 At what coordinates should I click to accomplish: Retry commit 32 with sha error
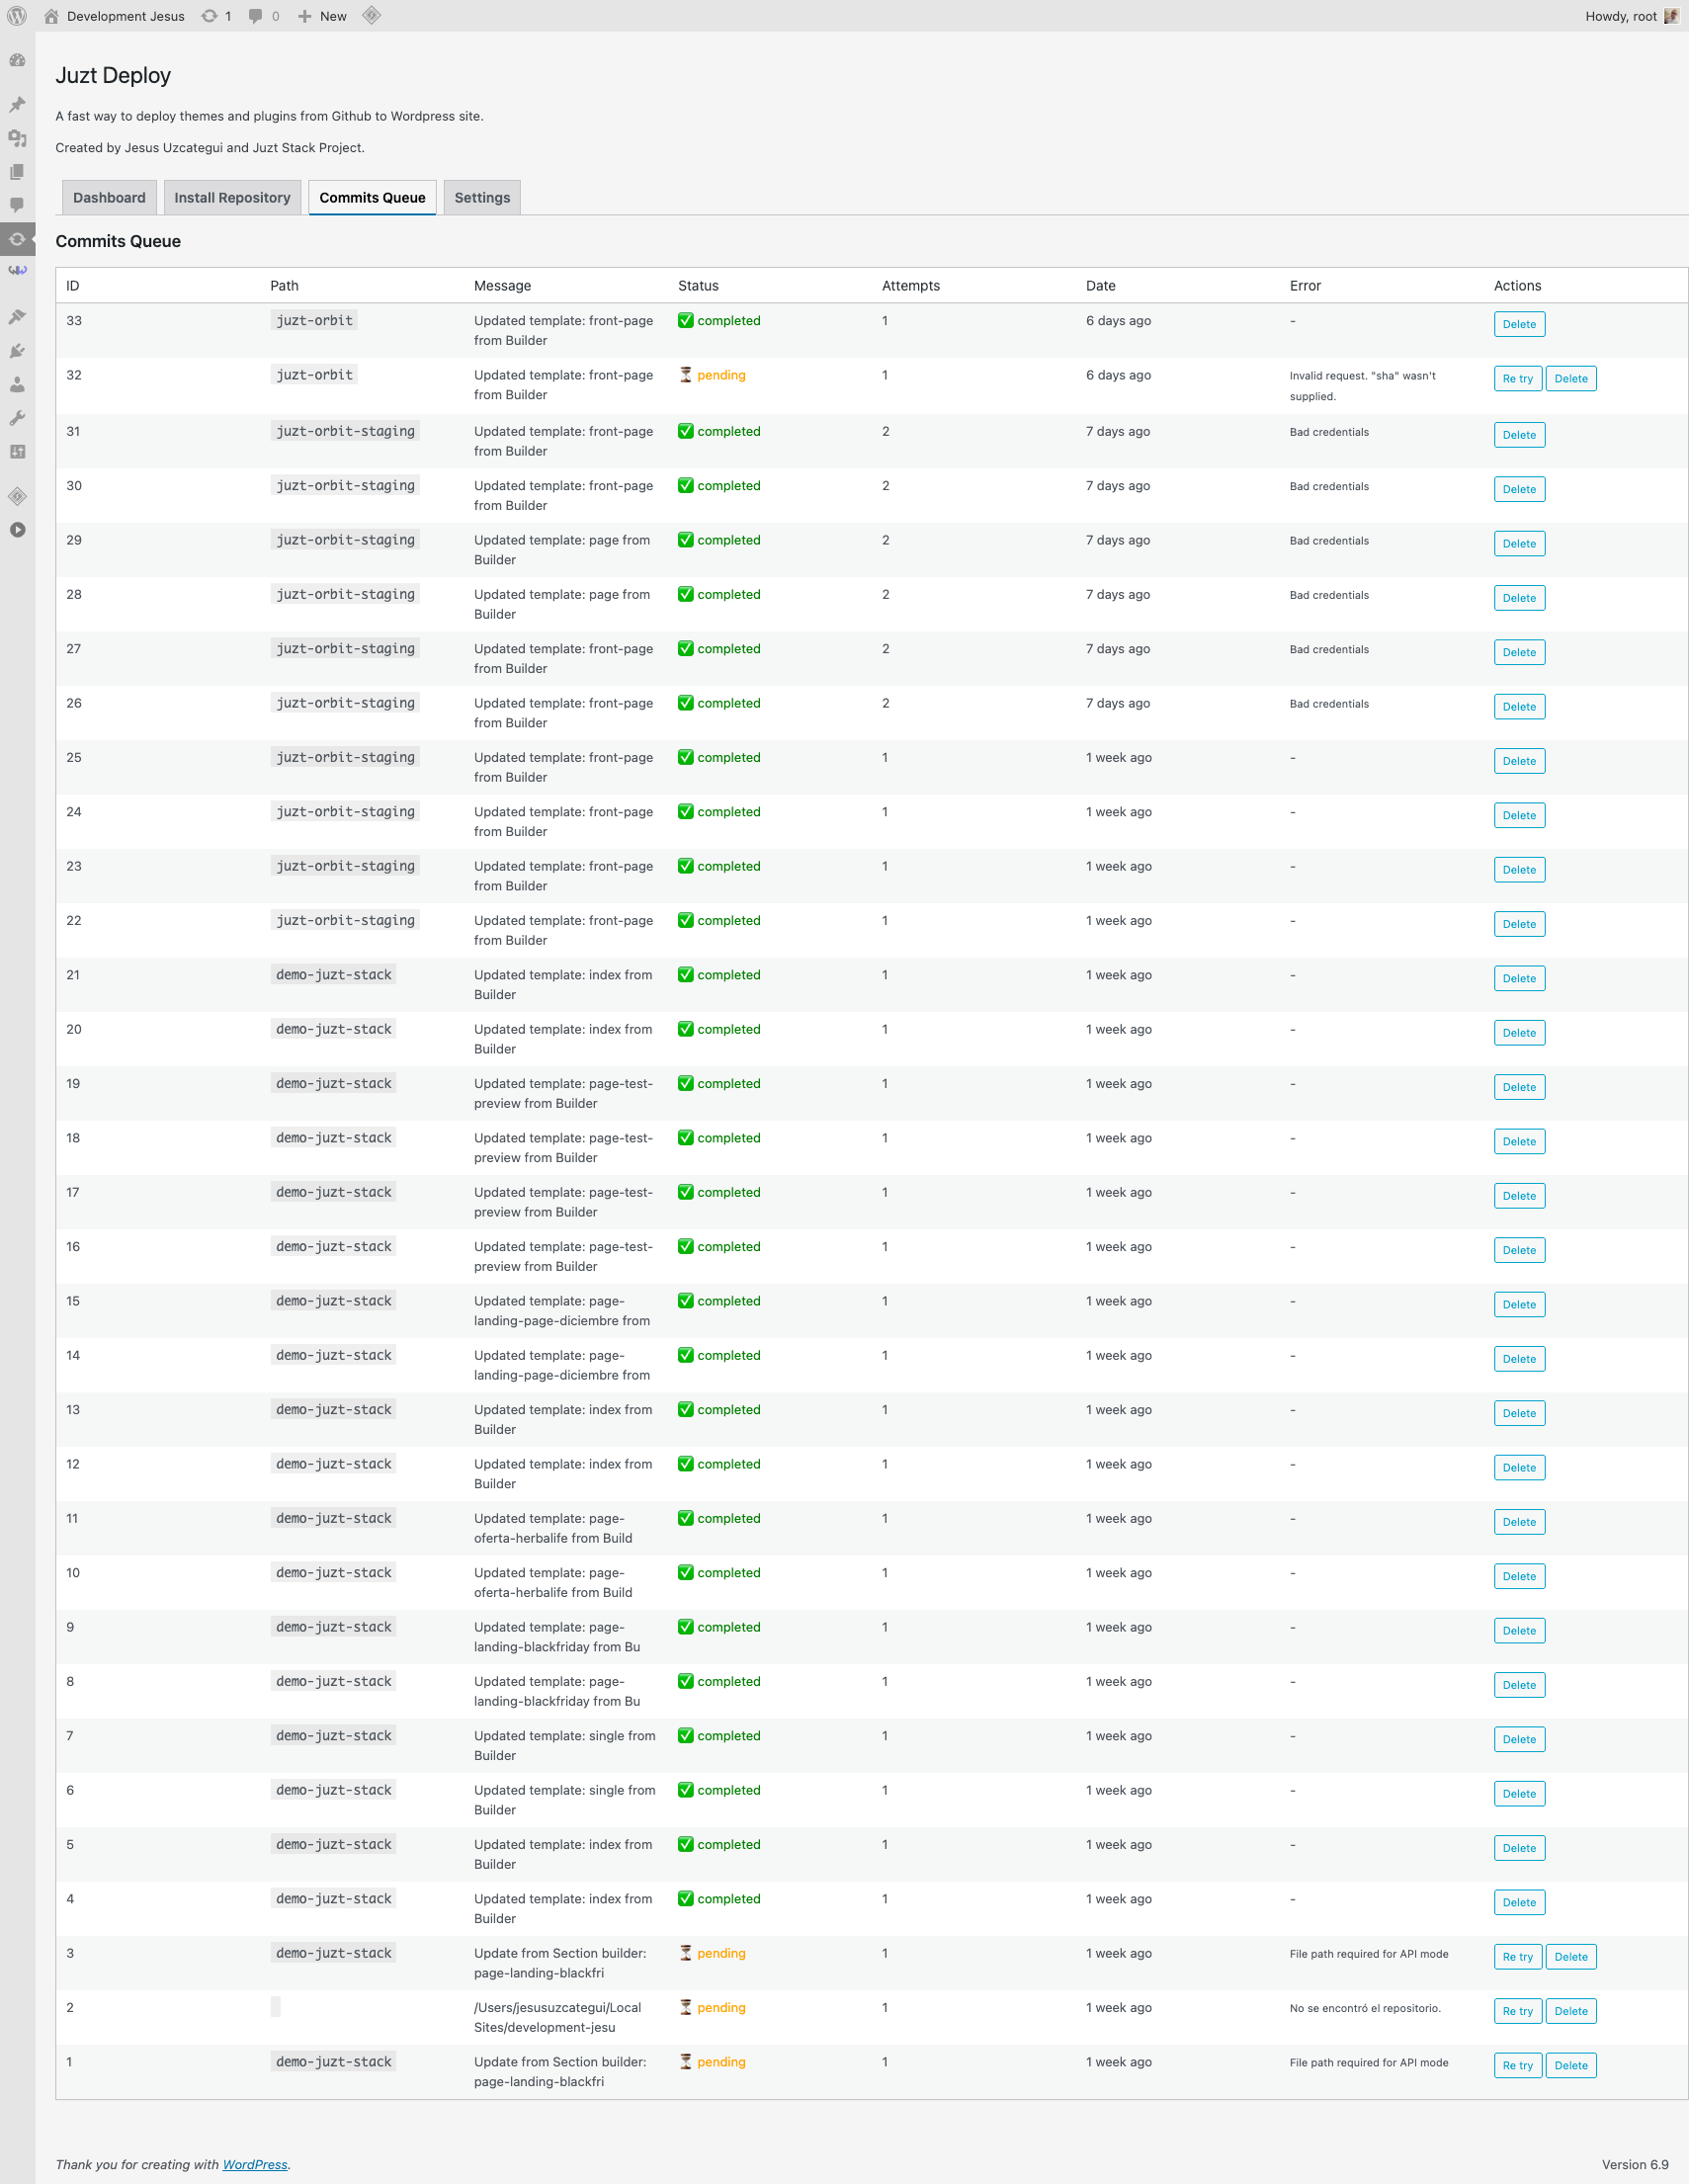[x=1517, y=379]
